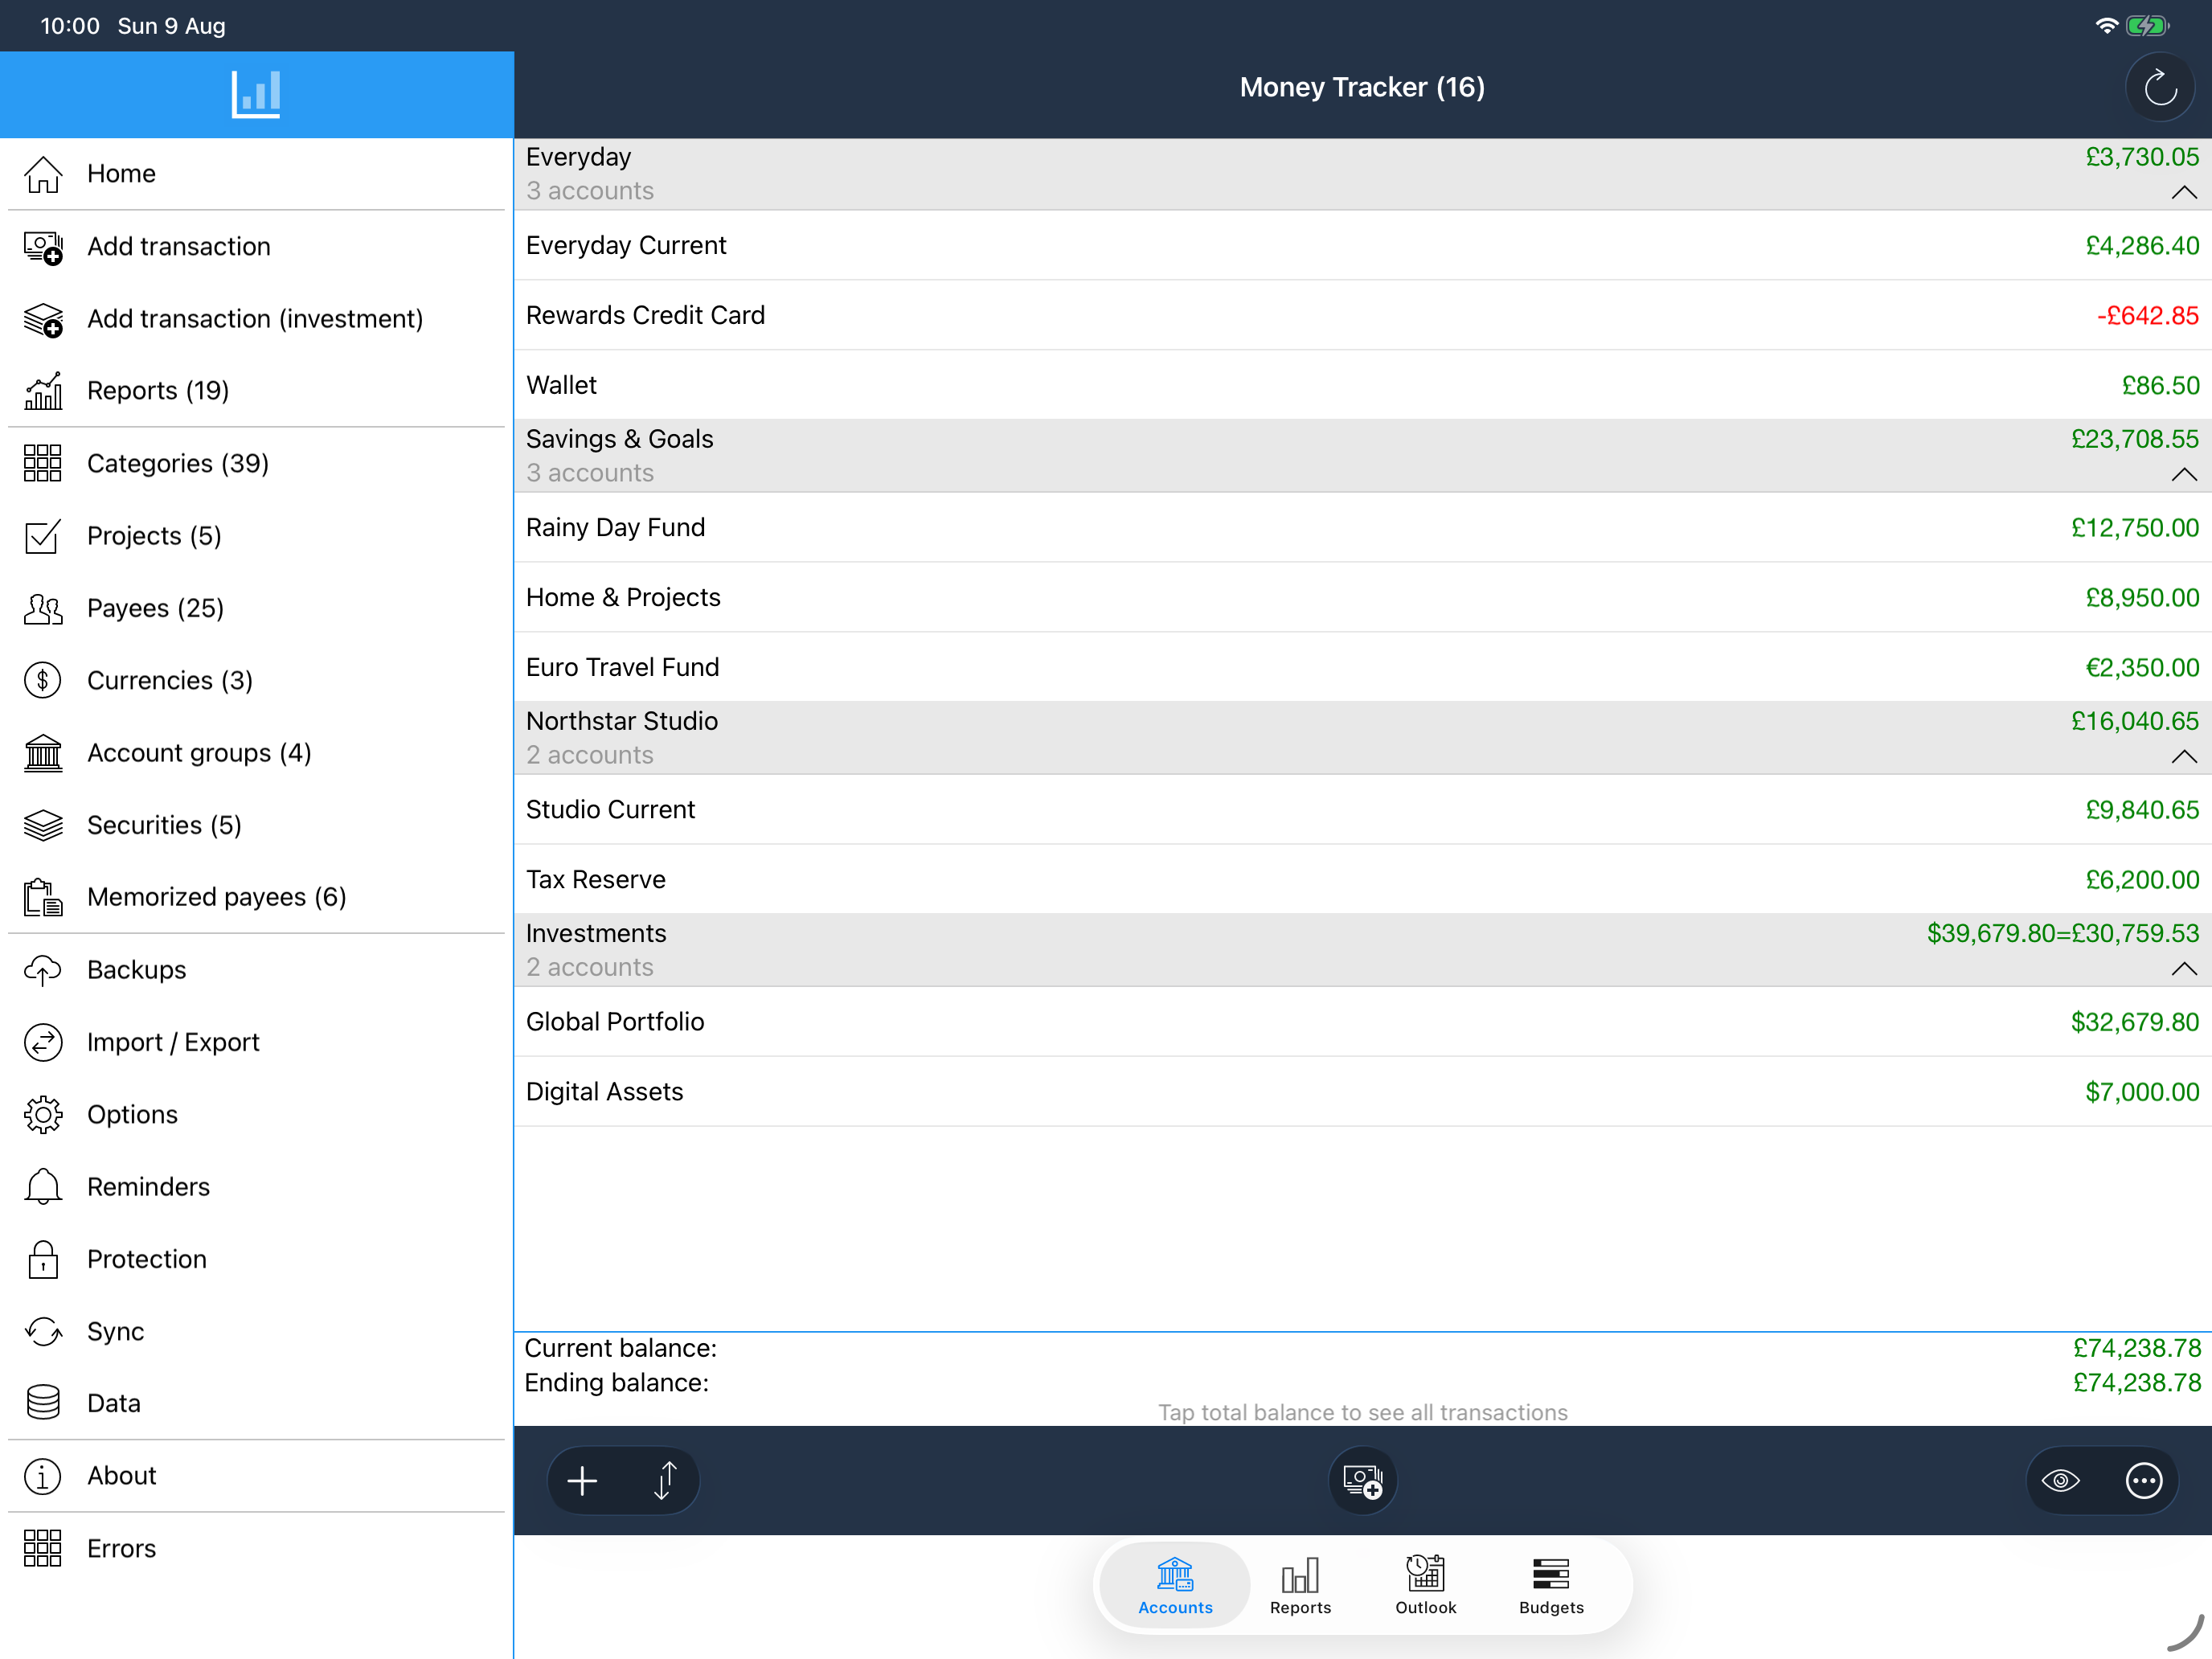Open the Home & Projects account
This screenshot has width=2212, height=1659.
click(x=1363, y=598)
